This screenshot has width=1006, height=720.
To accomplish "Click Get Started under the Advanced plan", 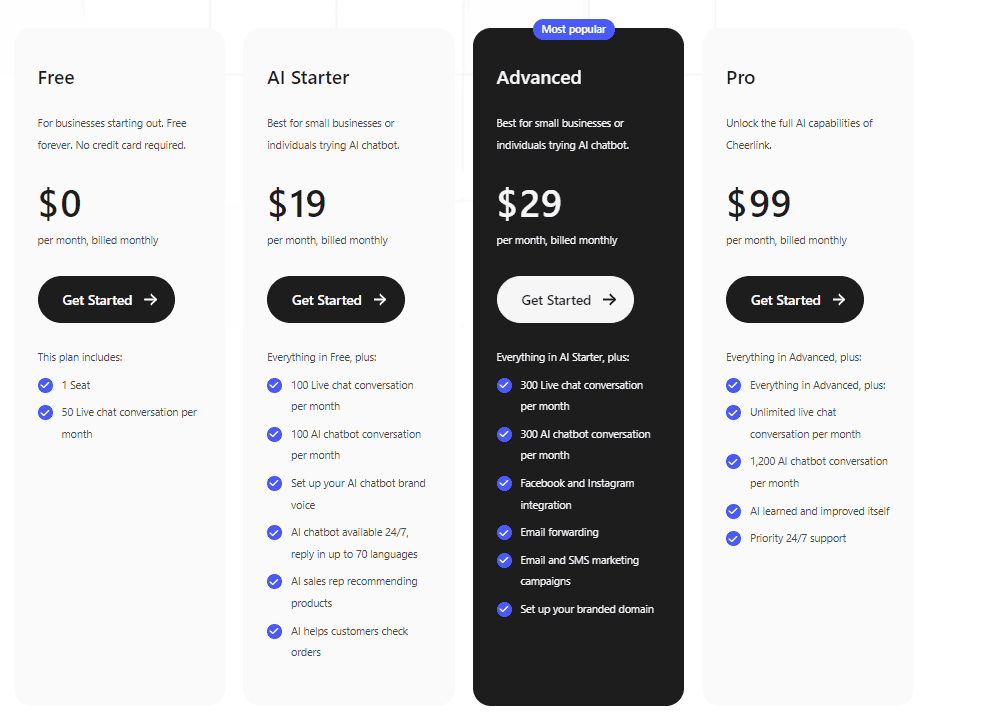I will [565, 299].
